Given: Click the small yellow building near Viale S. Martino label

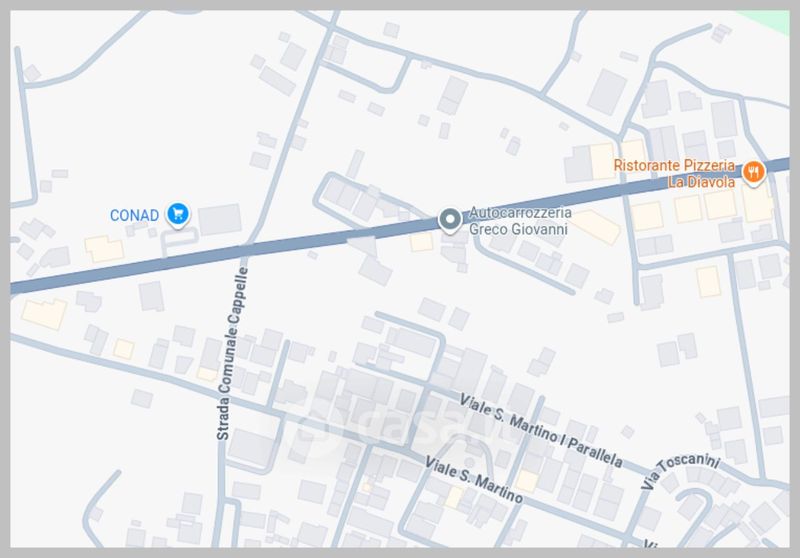Looking at the screenshot, I should point(453,497).
